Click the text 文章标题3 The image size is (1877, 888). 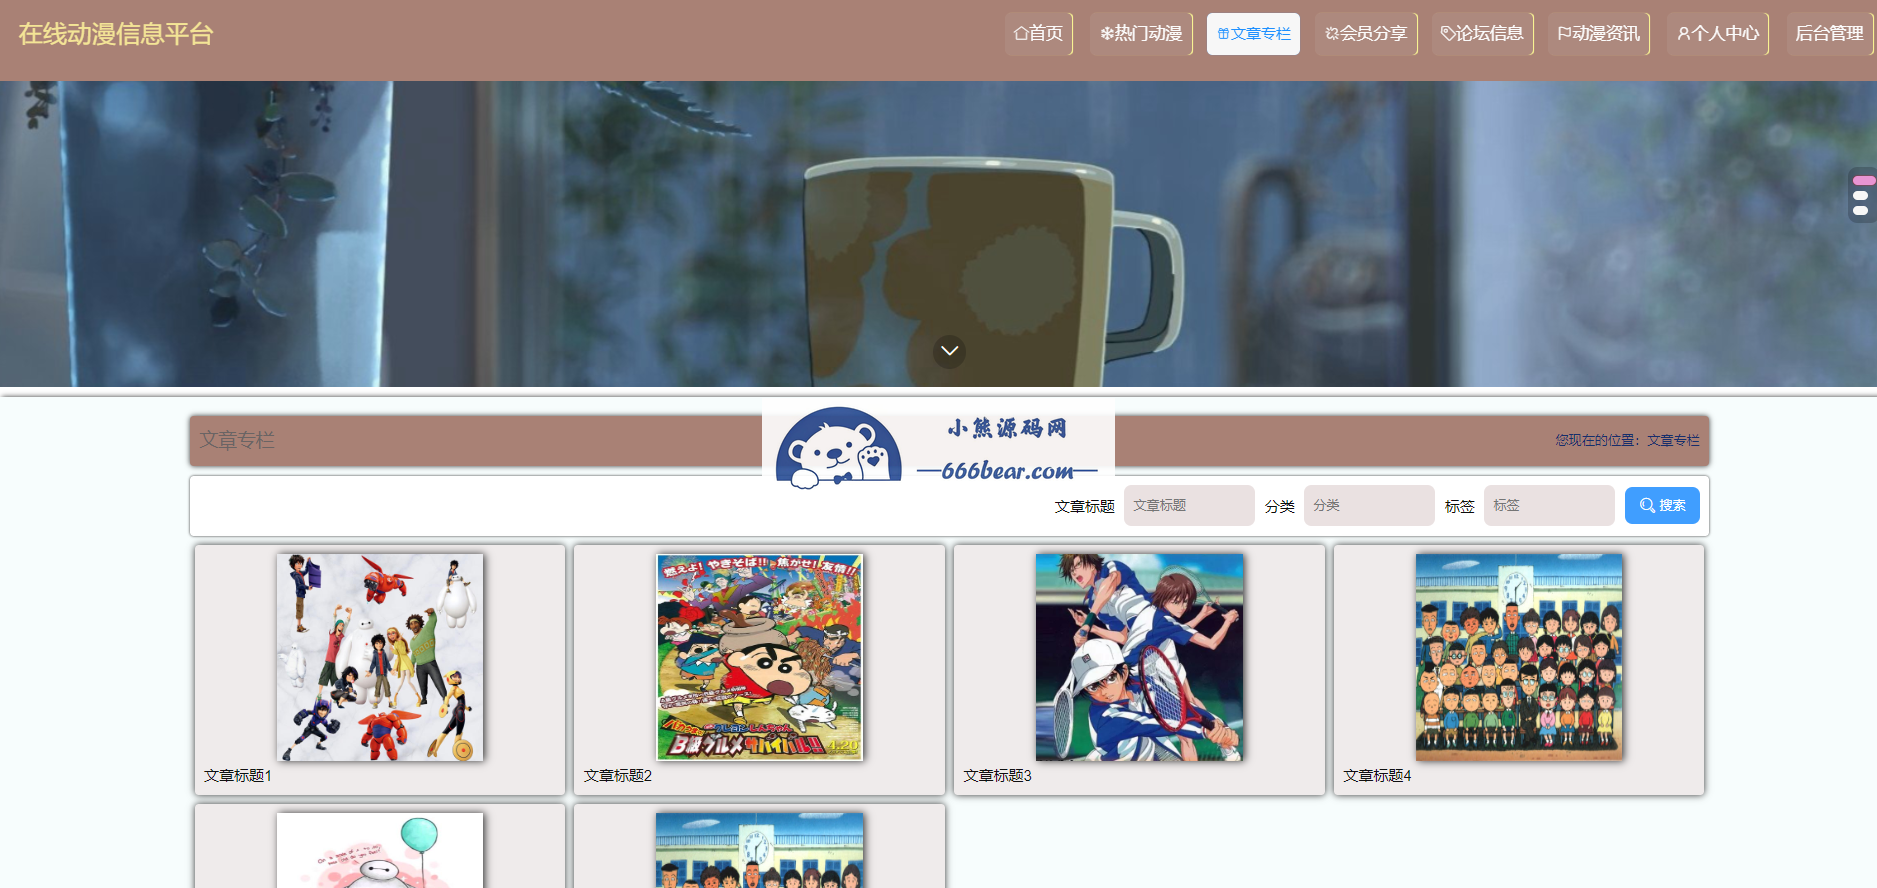point(997,776)
